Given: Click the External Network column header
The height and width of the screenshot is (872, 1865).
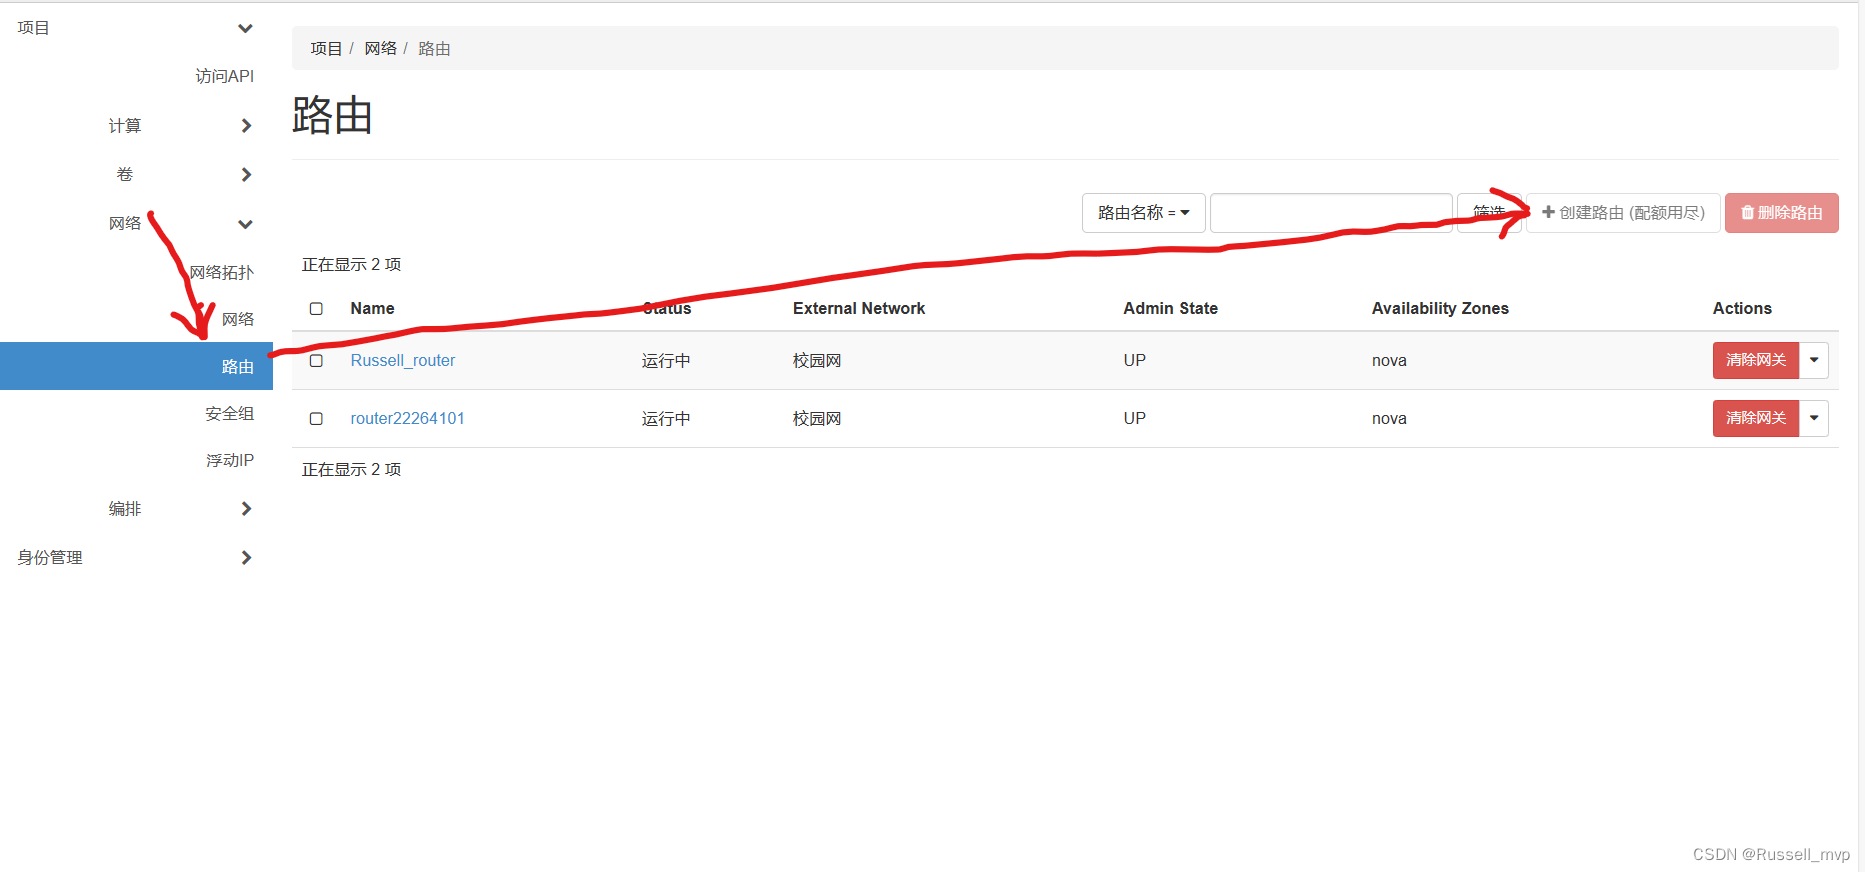Looking at the screenshot, I should [859, 308].
